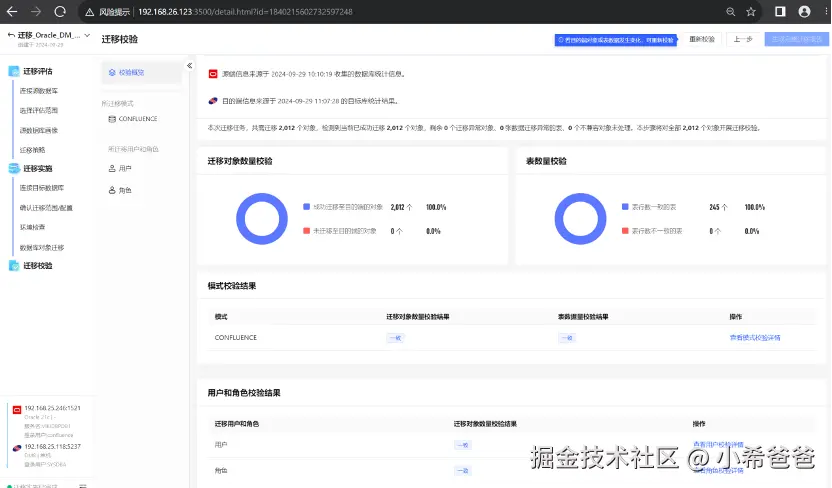Click the zoom magnifier icon in address bar
Image resolution: width=832 pixels, height=488 pixels.
(731, 12)
